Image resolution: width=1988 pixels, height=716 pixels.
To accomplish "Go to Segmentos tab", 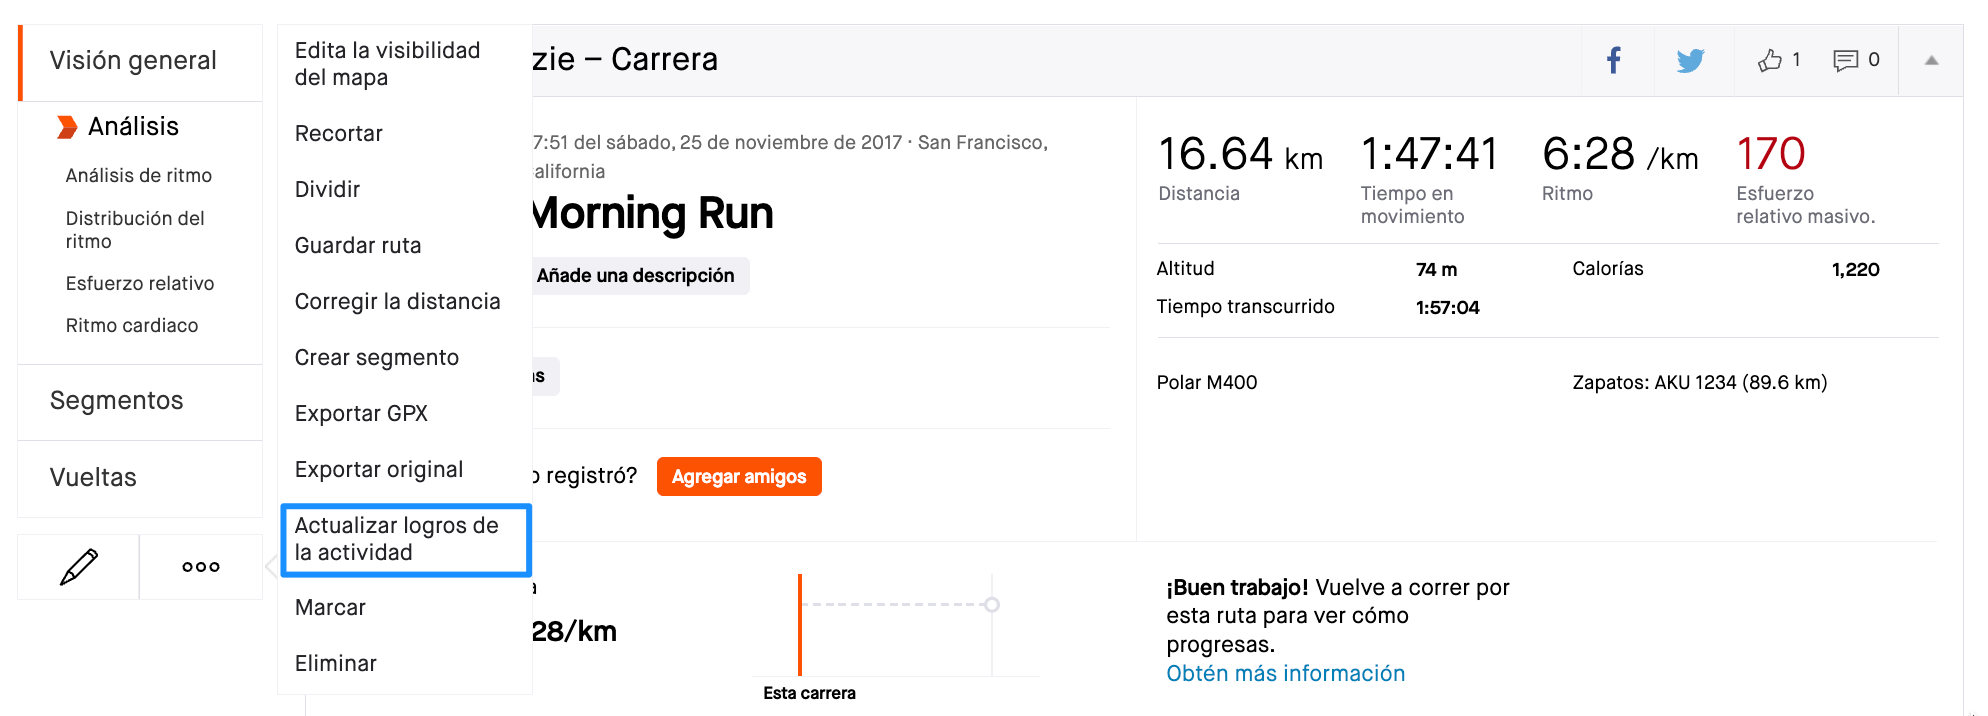I will [117, 401].
